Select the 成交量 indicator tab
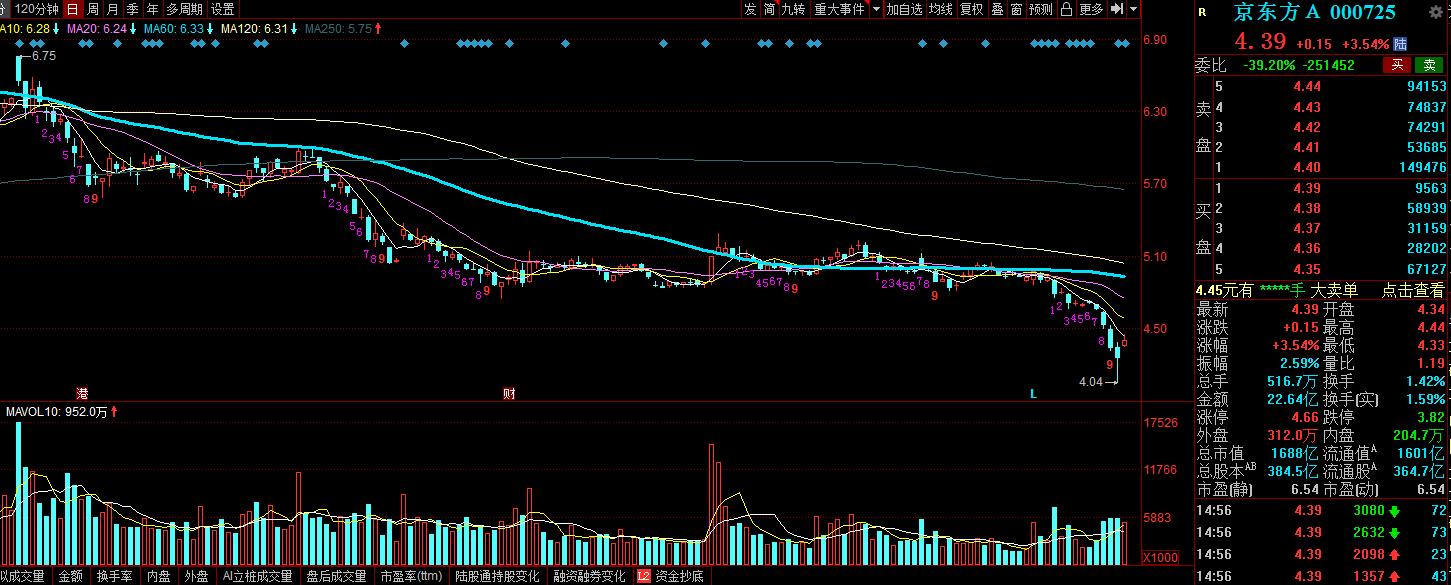Viewport: 1451px width, 585px height. pos(23,576)
